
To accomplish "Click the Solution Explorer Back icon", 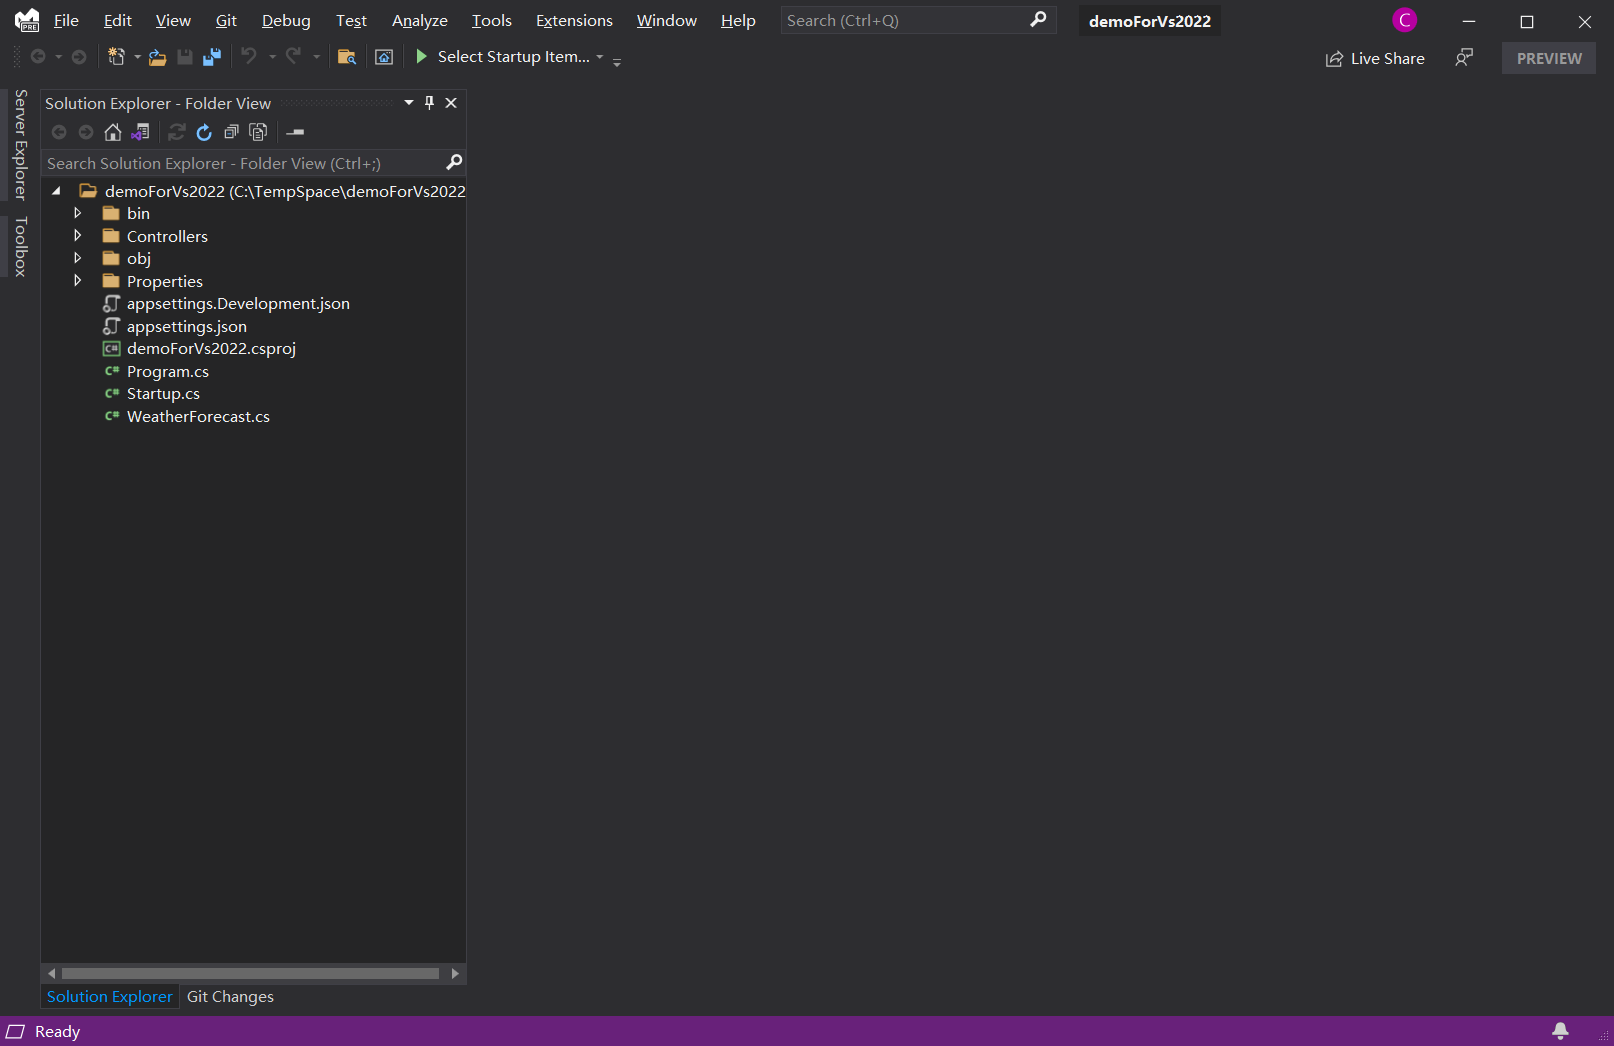I will pos(59,132).
